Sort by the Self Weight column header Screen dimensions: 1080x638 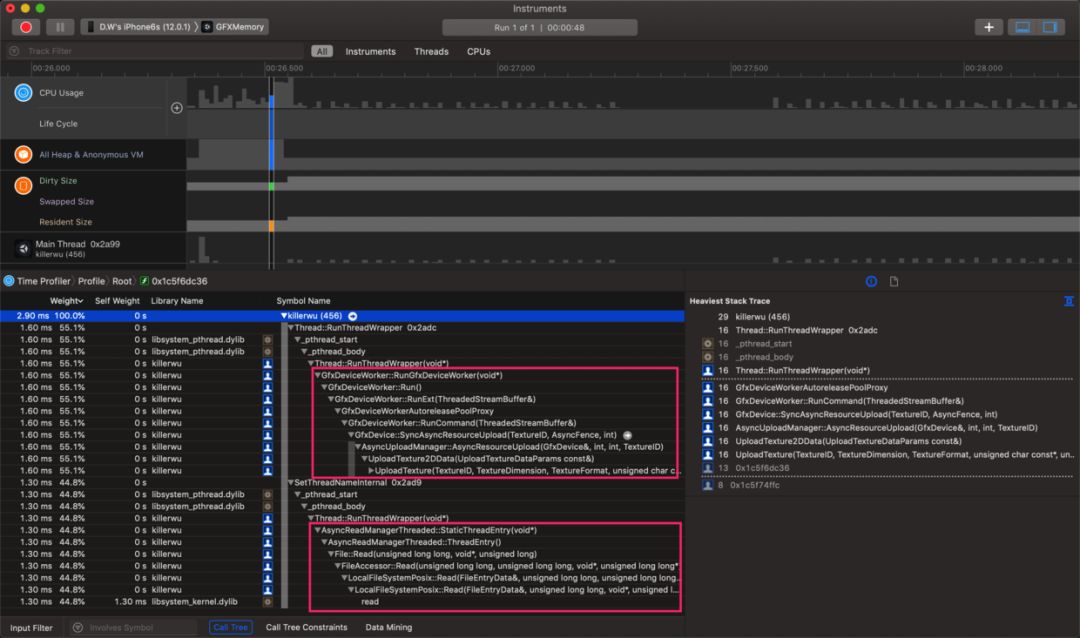tap(117, 301)
